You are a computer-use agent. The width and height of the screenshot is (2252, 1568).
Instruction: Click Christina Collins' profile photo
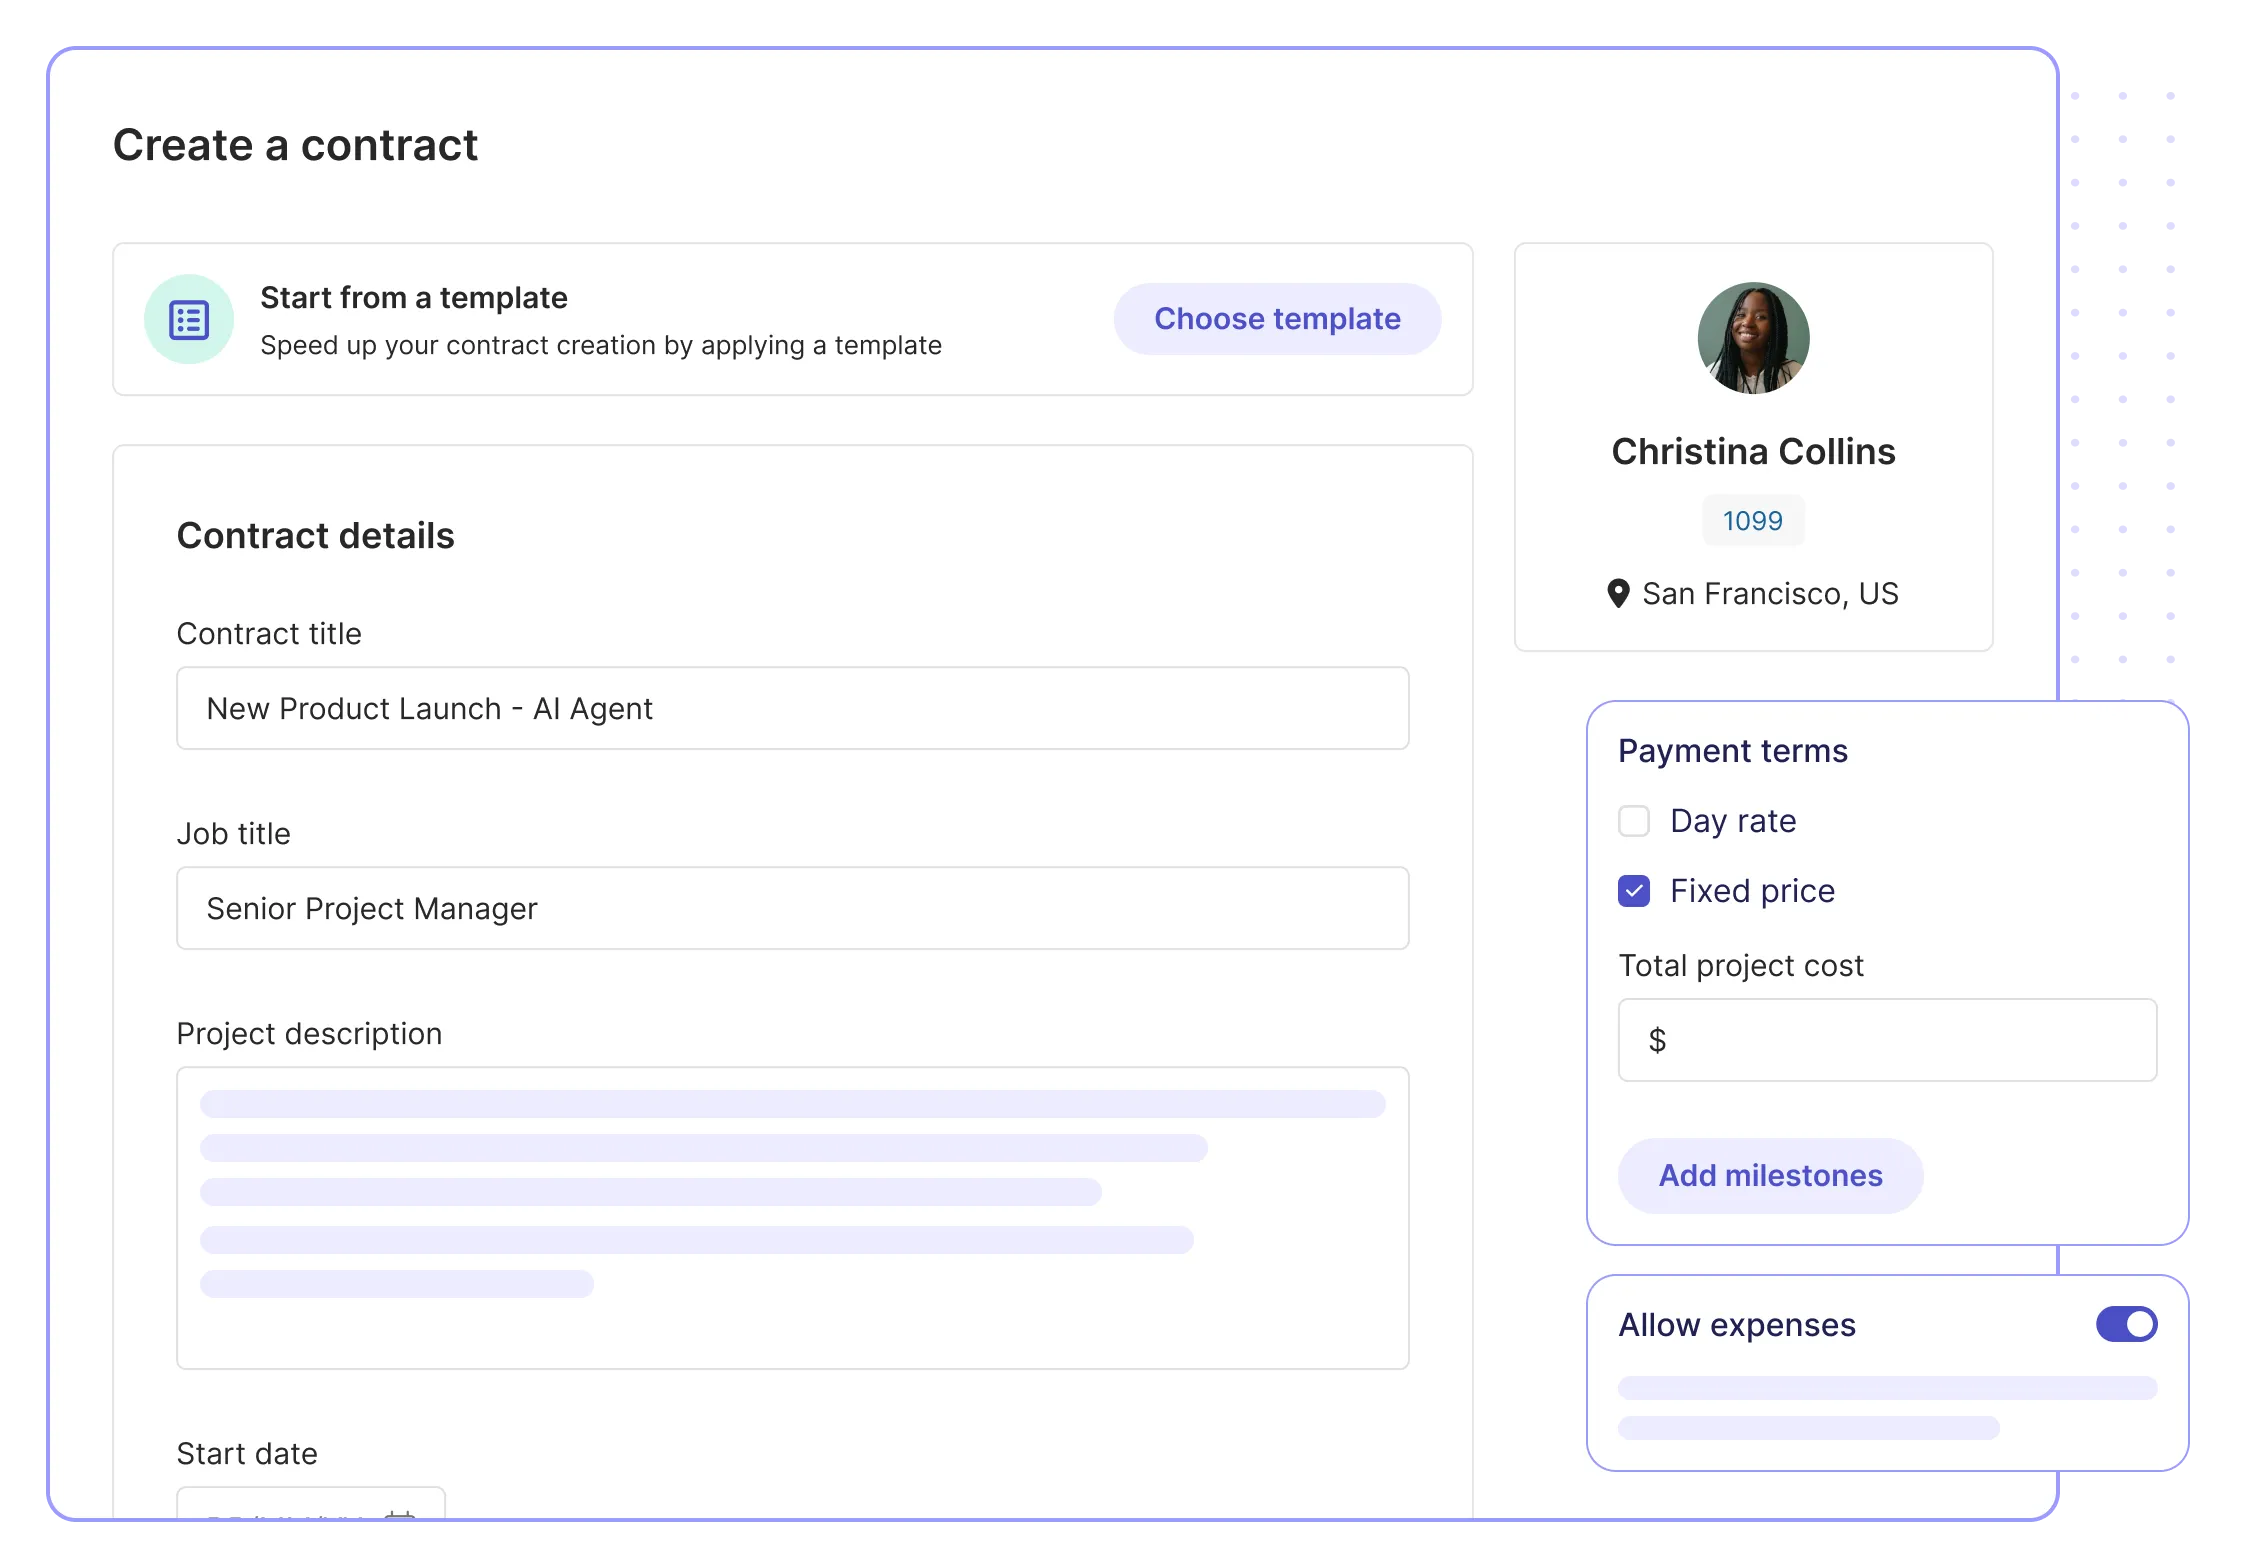(x=1752, y=338)
